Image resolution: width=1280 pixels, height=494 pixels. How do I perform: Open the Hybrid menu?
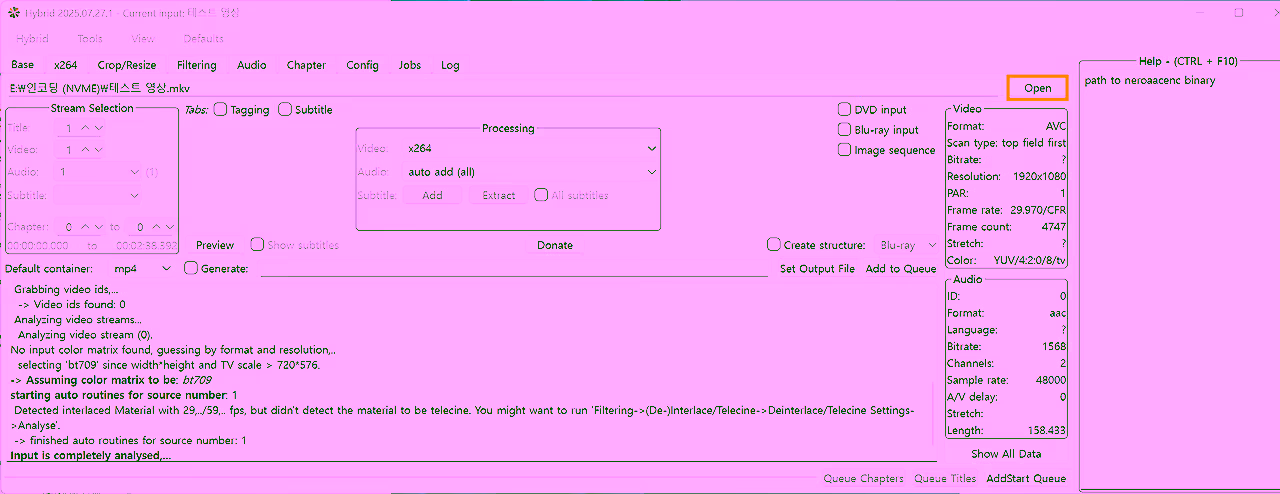pyautogui.click(x=32, y=39)
